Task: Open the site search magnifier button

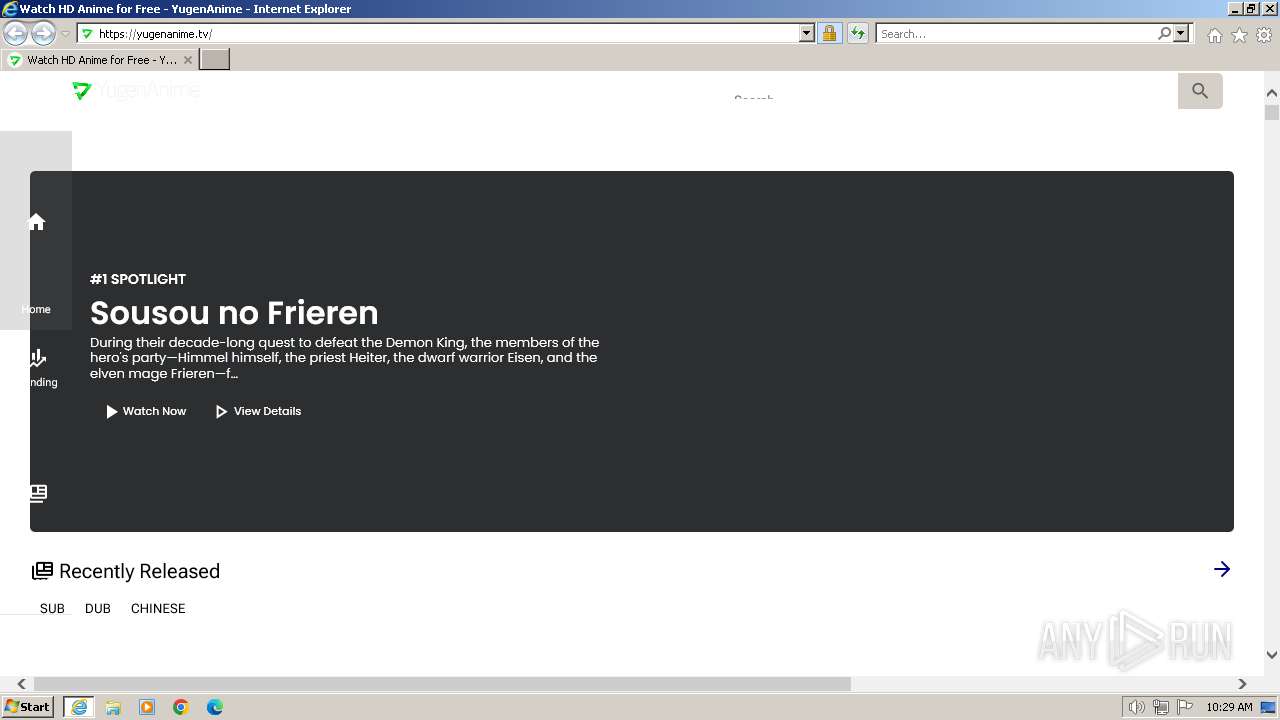Action: [1200, 91]
